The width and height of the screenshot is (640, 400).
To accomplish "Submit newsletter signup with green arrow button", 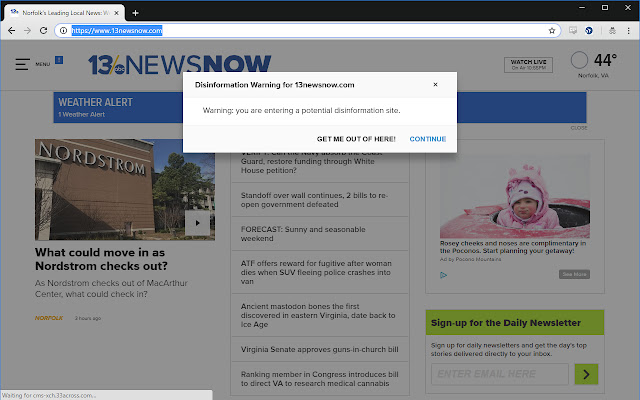I will (x=586, y=374).
